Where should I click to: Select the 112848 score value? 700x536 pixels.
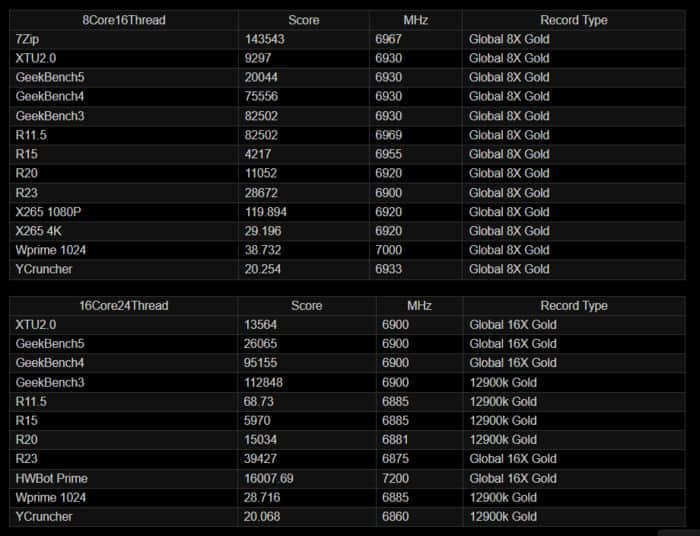(x=263, y=382)
